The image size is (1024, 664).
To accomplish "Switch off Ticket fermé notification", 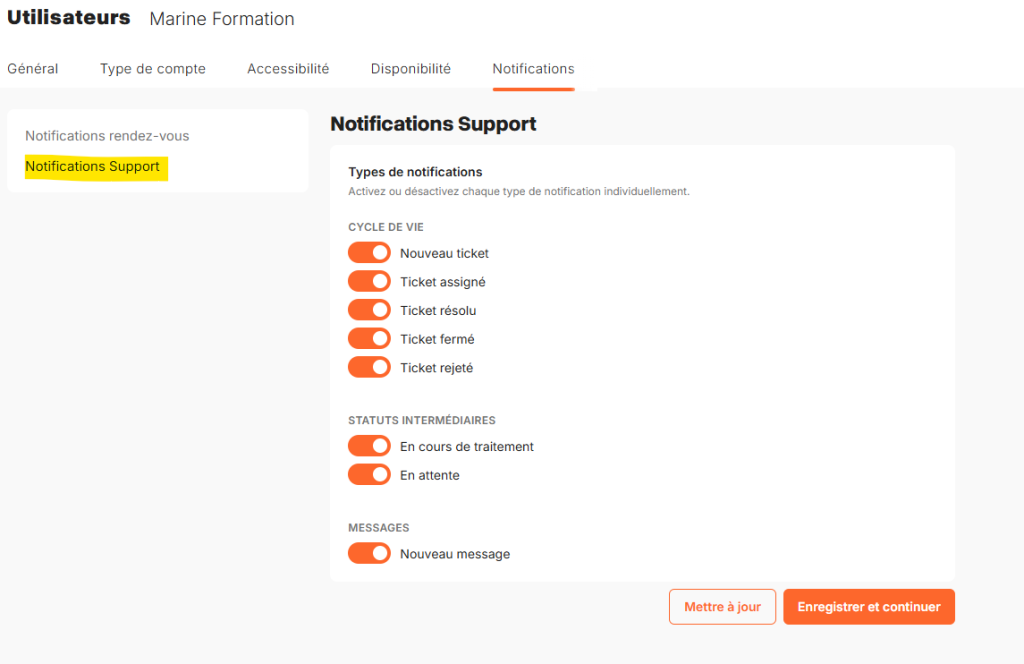I will (x=369, y=339).
